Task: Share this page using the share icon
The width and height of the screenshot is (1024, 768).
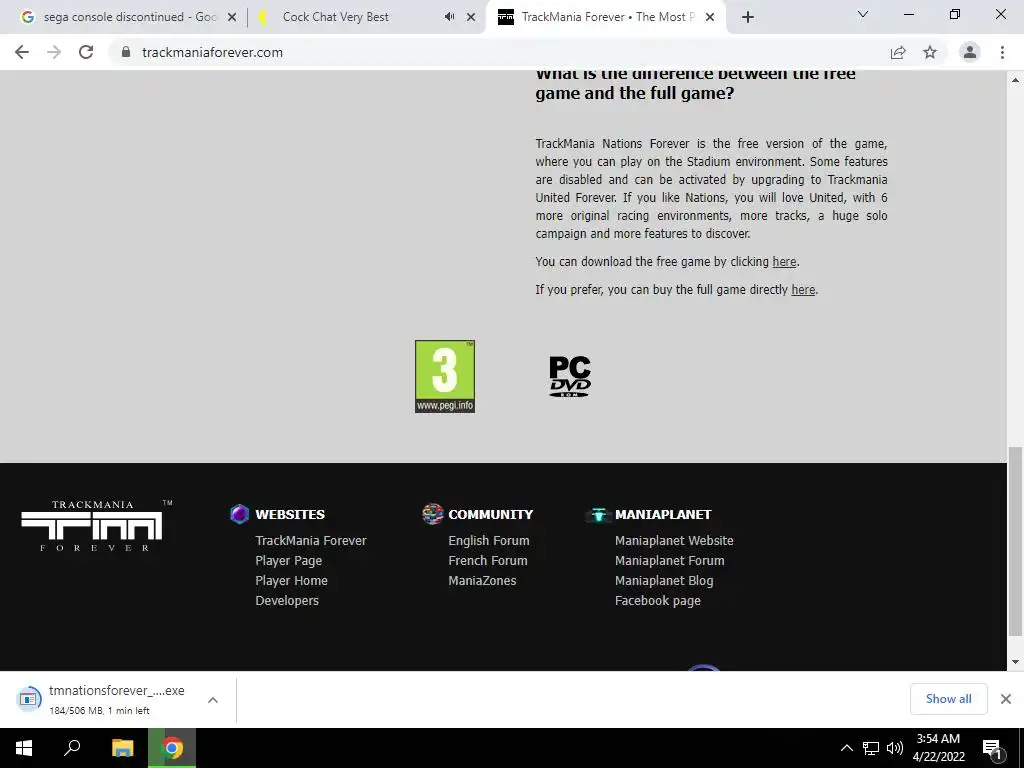Action: pyautogui.click(x=898, y=52)
